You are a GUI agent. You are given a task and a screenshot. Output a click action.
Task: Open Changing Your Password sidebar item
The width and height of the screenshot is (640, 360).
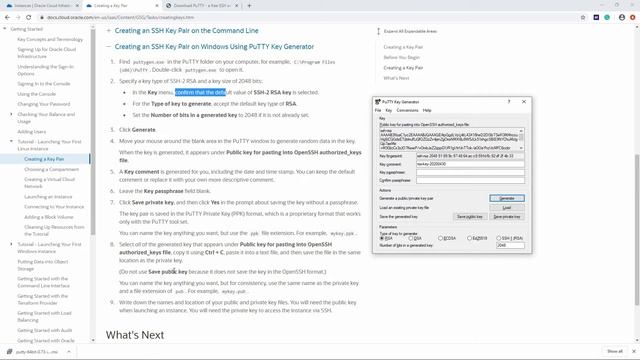pyautogui.click(x=44, y=104)
